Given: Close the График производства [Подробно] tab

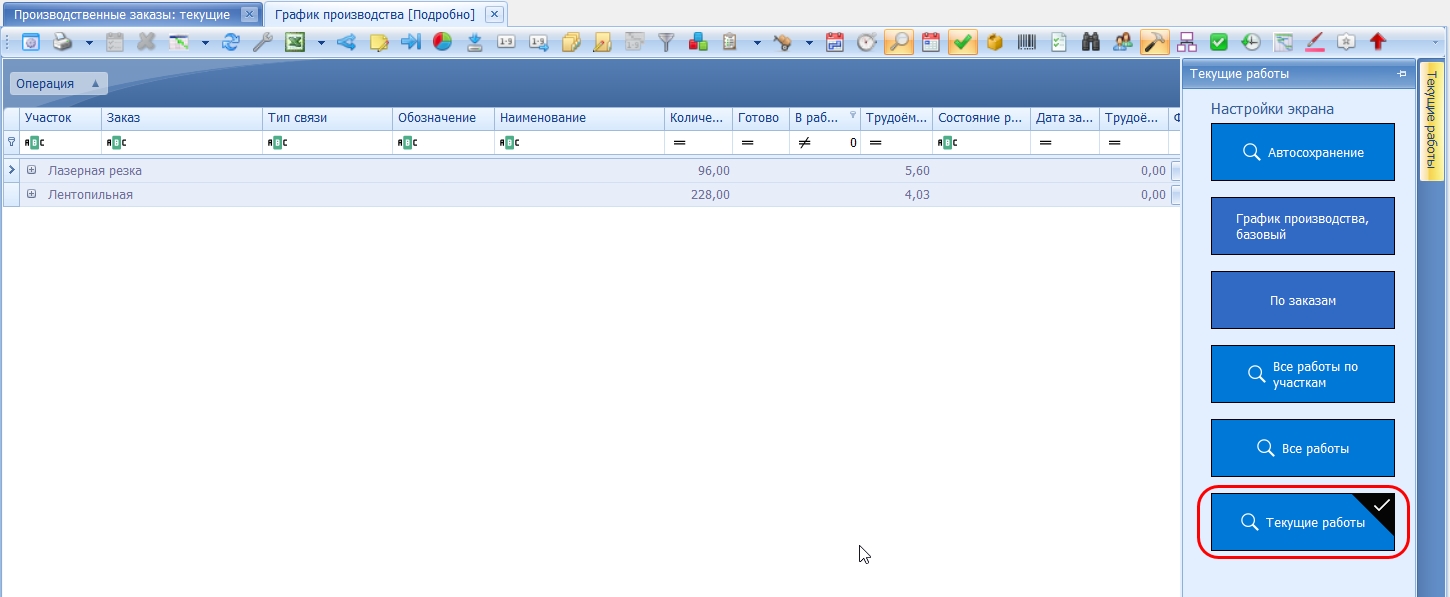Looking at the screenshot, I should pyautogui.click(x=493, y=15).
